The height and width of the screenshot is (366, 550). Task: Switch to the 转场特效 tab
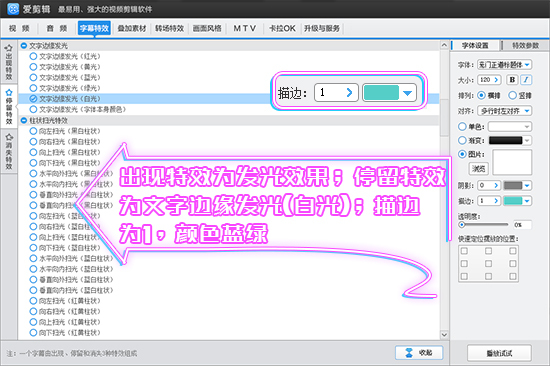[x=169, y=28]
